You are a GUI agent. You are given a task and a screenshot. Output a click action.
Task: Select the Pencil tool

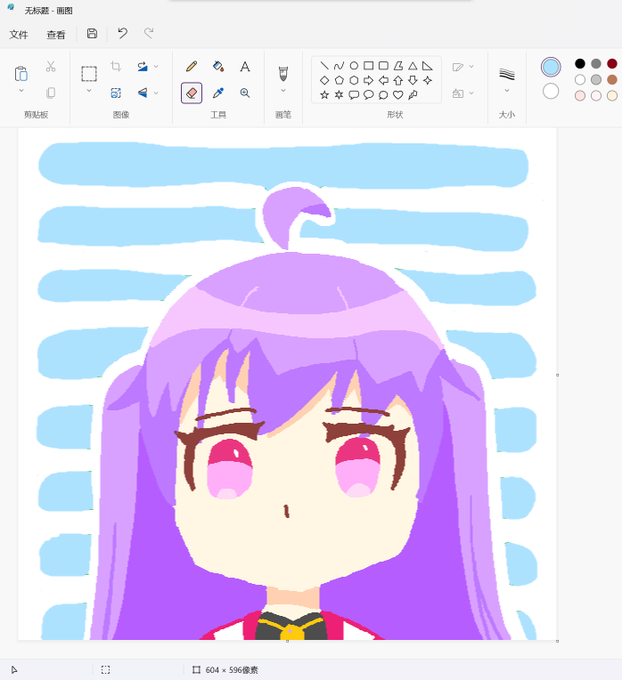click(191, 66)
